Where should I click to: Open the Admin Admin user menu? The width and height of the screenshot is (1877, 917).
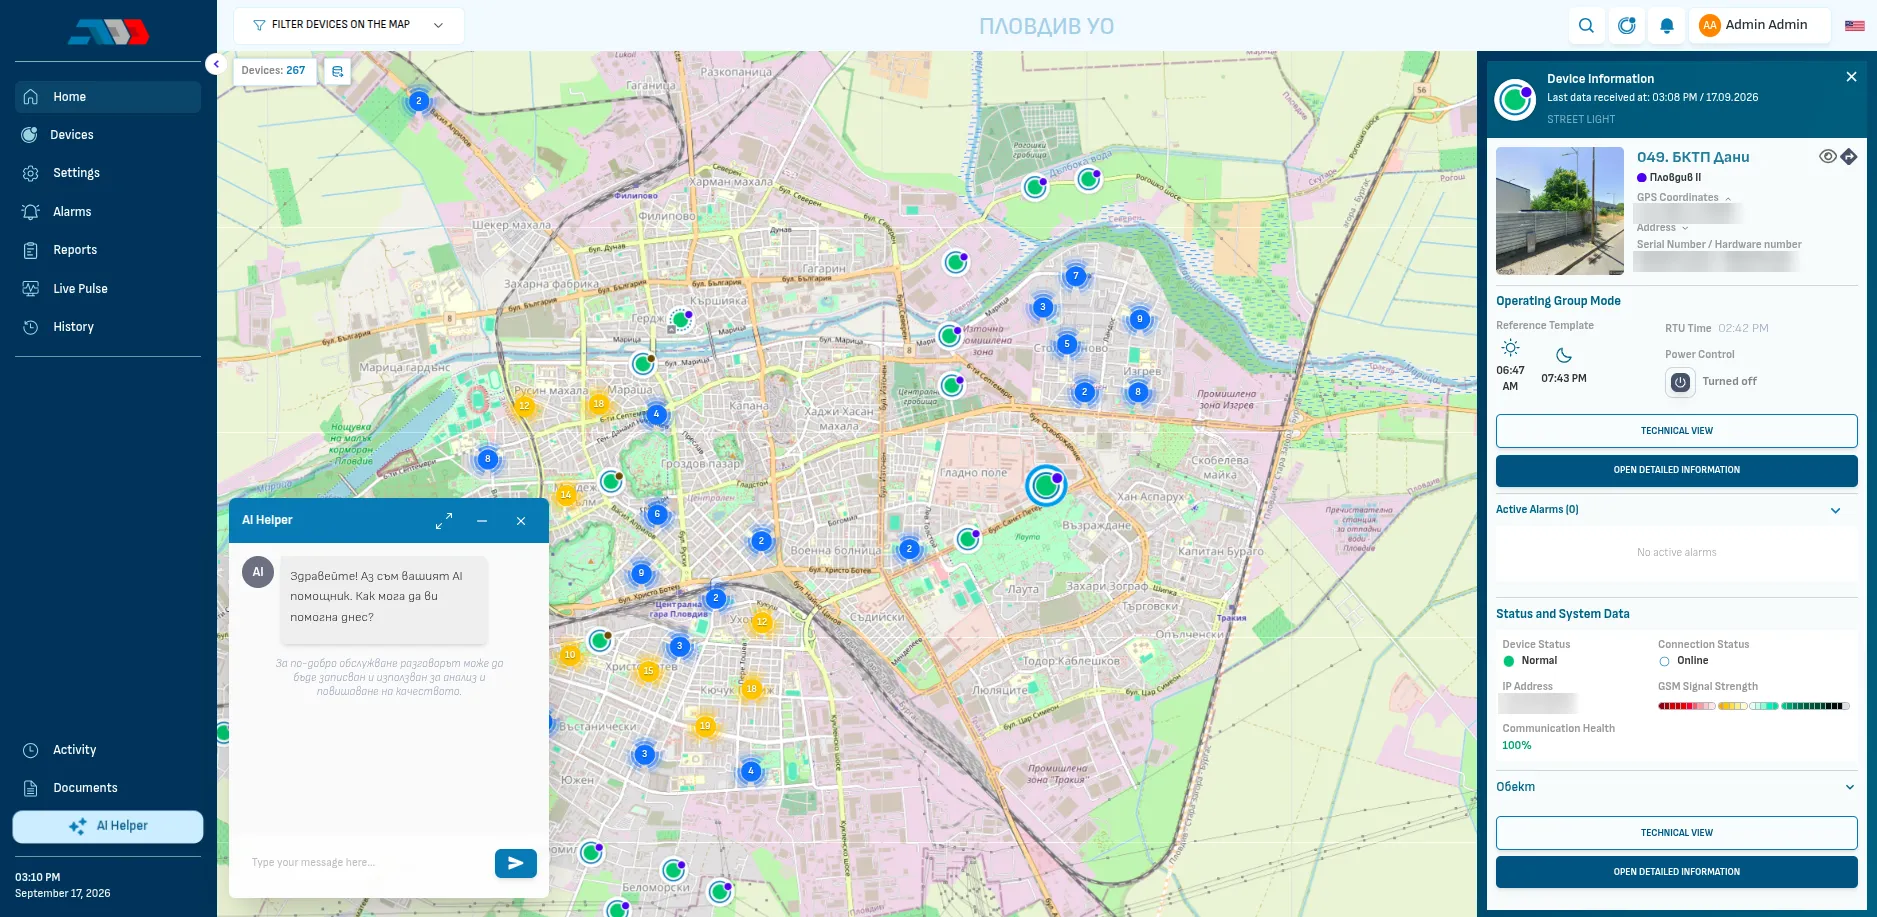point(1759,26)
